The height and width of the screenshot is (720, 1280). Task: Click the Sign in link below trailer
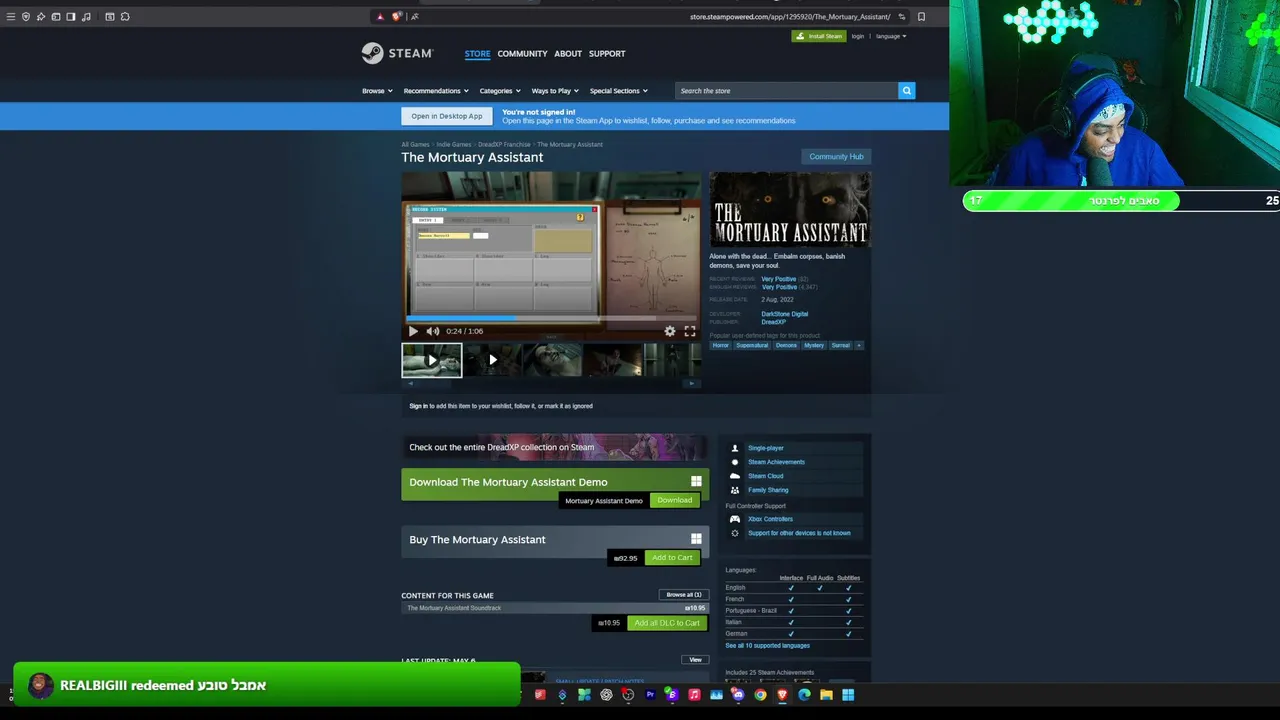(x=418, y=406)
